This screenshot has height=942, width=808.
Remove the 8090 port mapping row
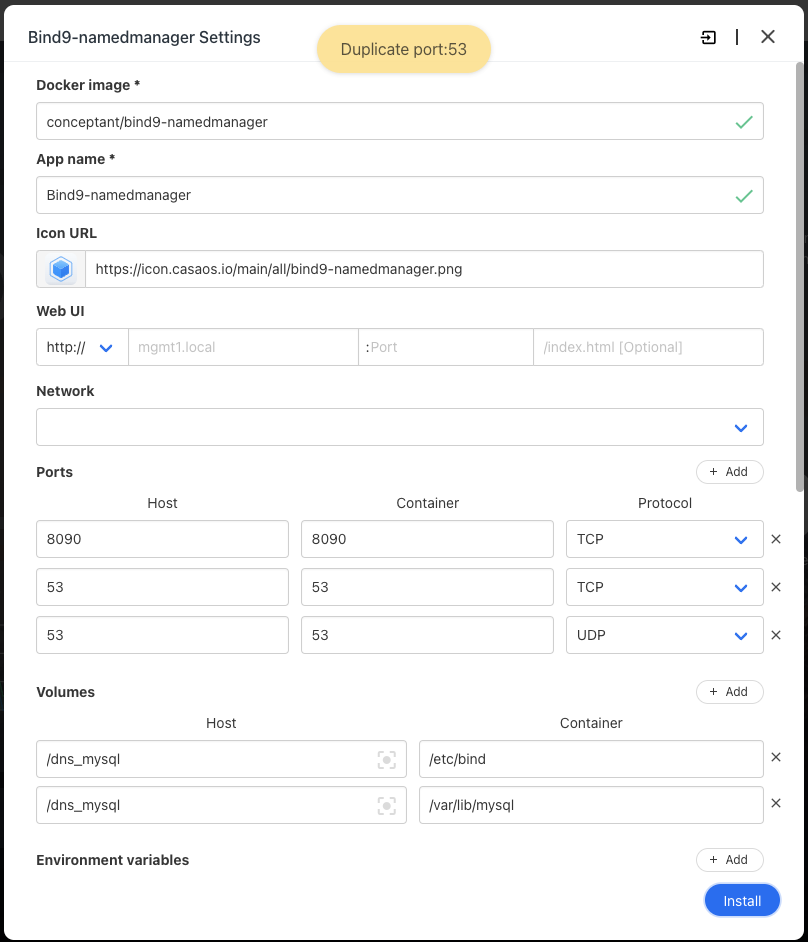776,539
